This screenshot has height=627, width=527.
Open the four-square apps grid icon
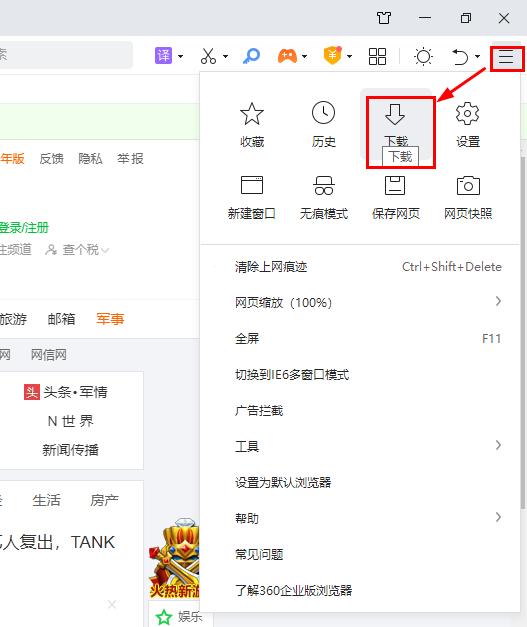pyautogui.click(x=377, y=56)
